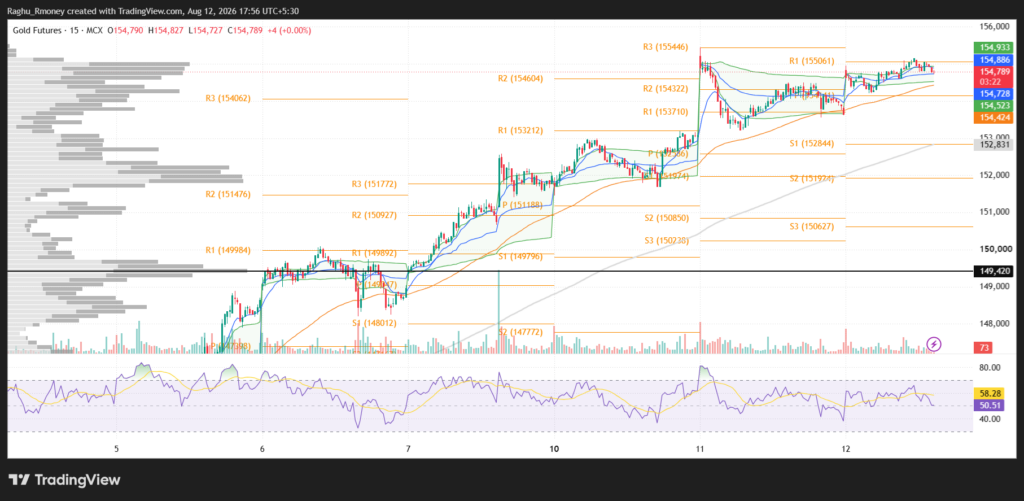Click the green 154,523 price tag
Viewport: 1024px width, 501px height.
(993, 106)
